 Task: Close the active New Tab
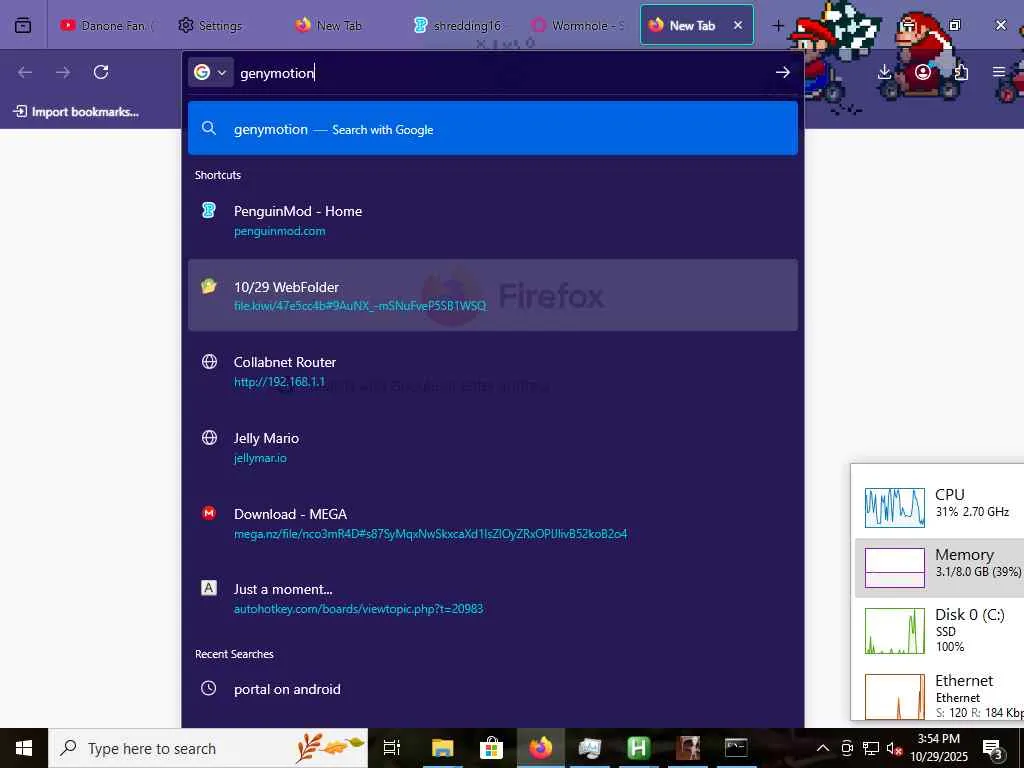pos(738,25)
